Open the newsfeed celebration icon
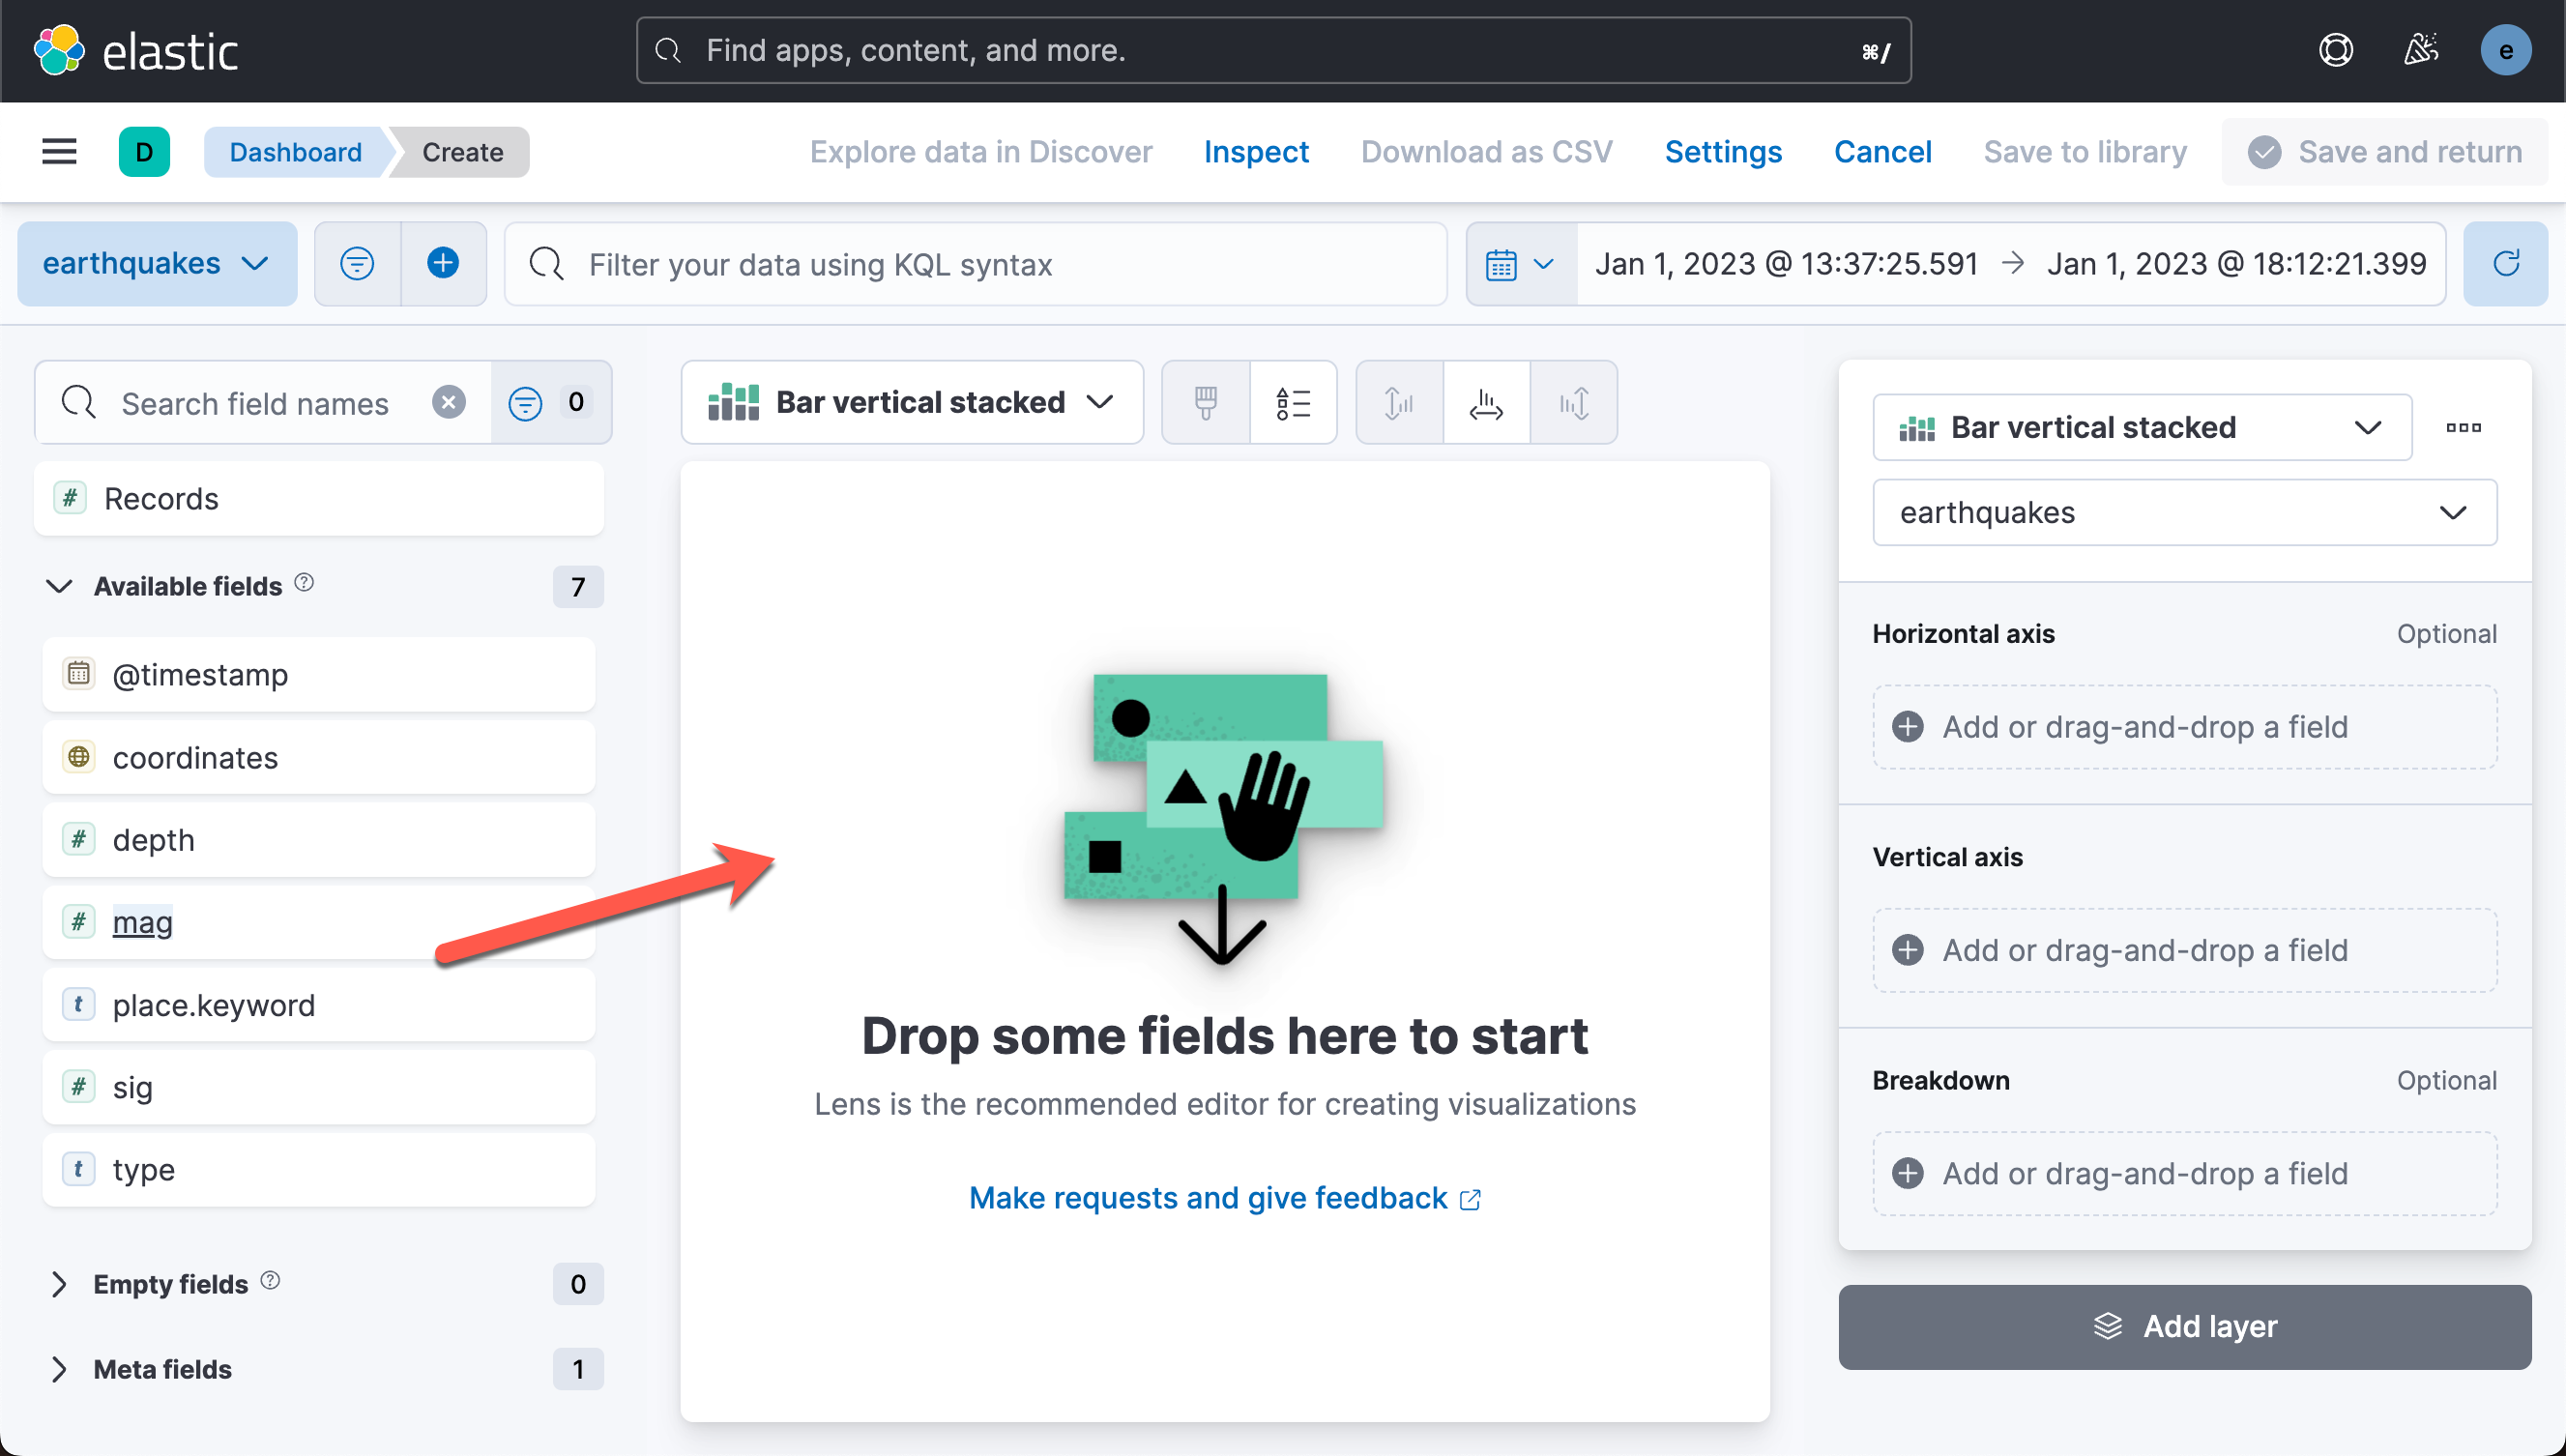This screenshot has height=1456, width=2566. [x=2421, y=51]
